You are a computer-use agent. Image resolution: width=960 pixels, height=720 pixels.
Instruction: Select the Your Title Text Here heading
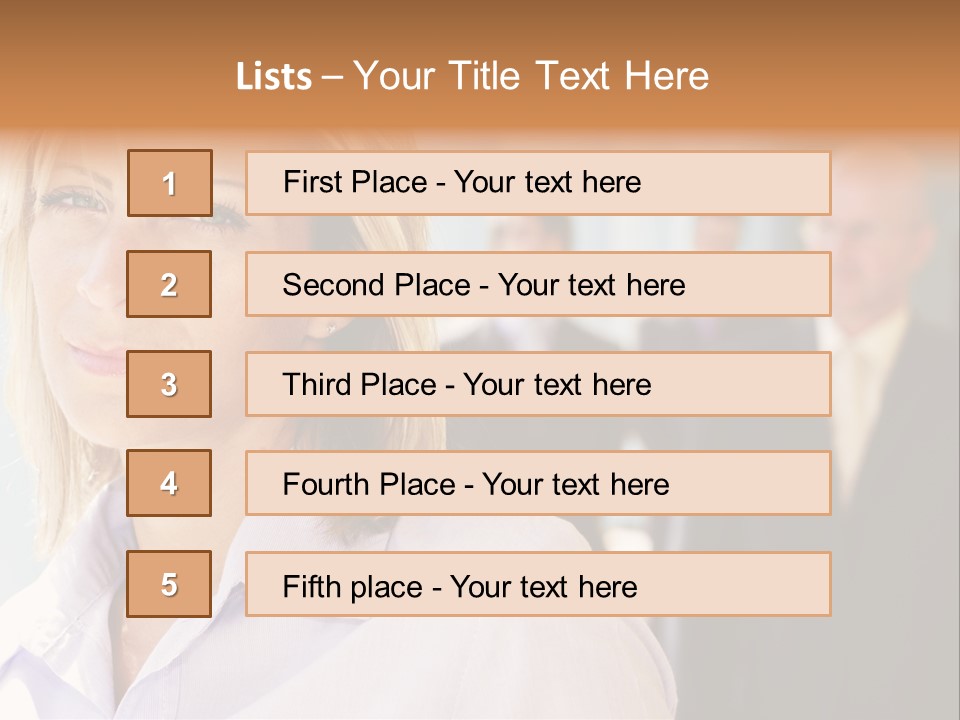pyautogui.click(x=531, y=76)
